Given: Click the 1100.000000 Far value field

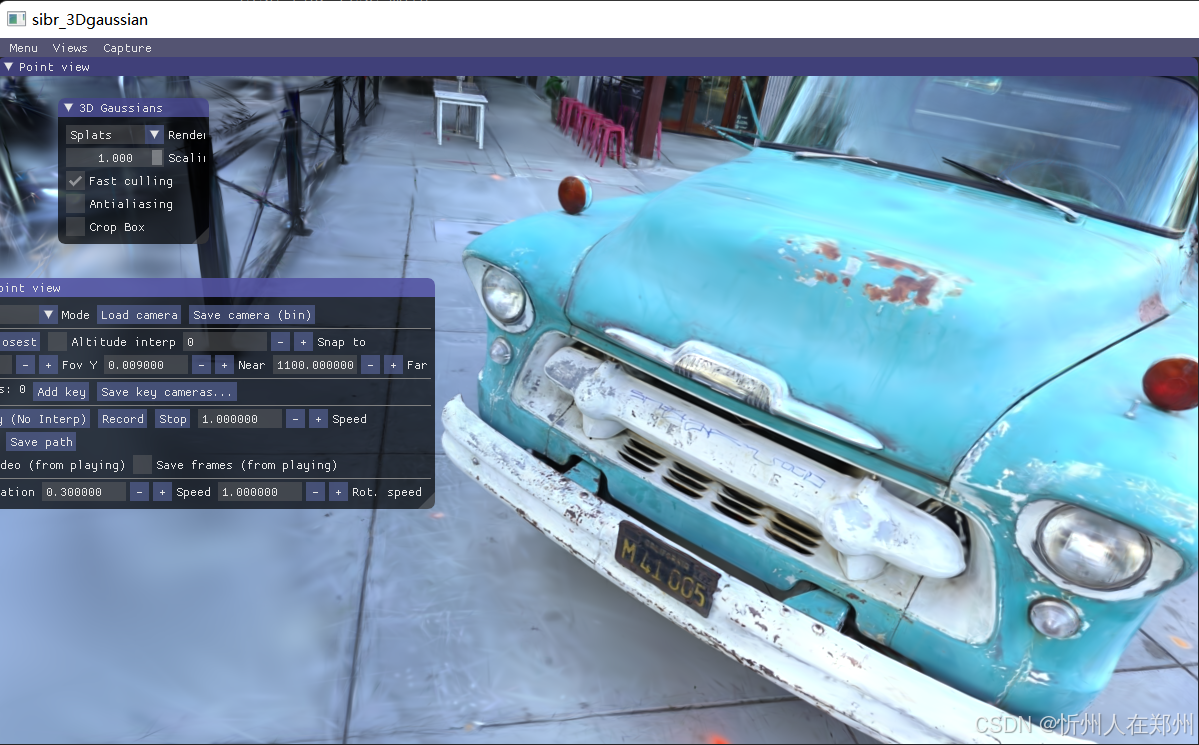Looking at the screenshot, I should pos(315,365).
